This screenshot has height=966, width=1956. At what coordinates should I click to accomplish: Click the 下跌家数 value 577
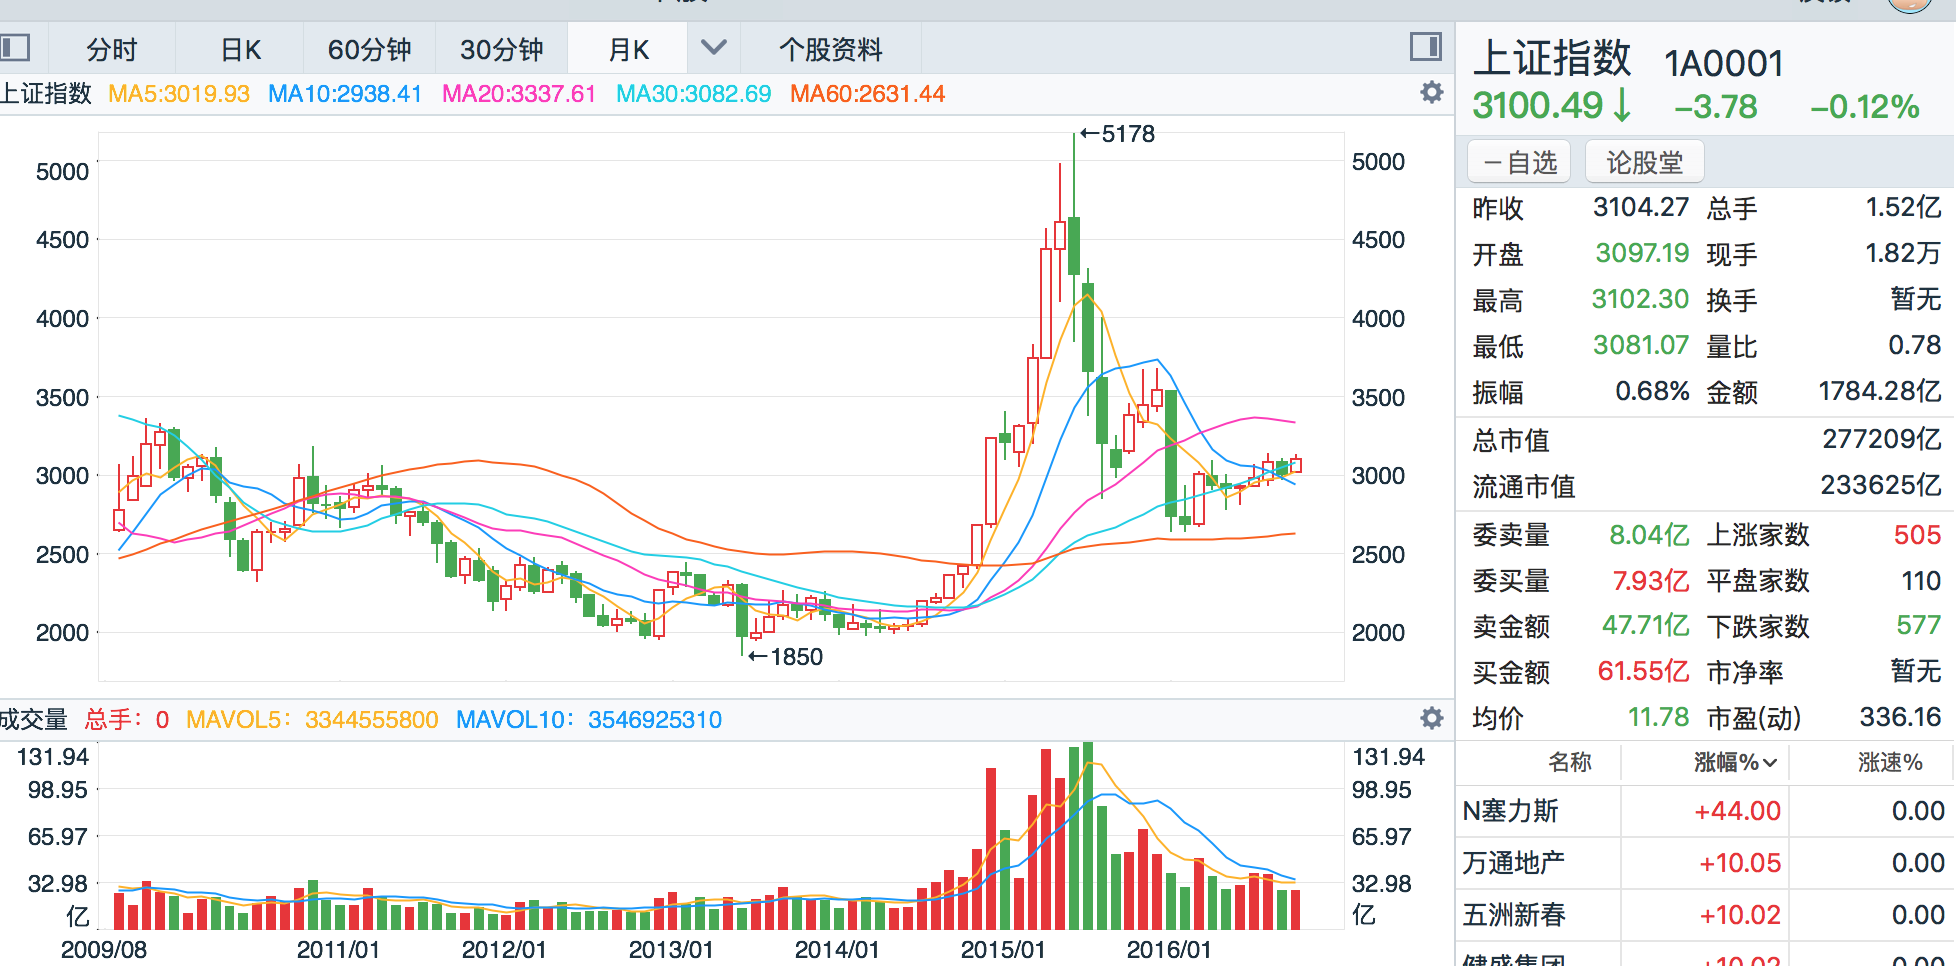(1918, 625)
